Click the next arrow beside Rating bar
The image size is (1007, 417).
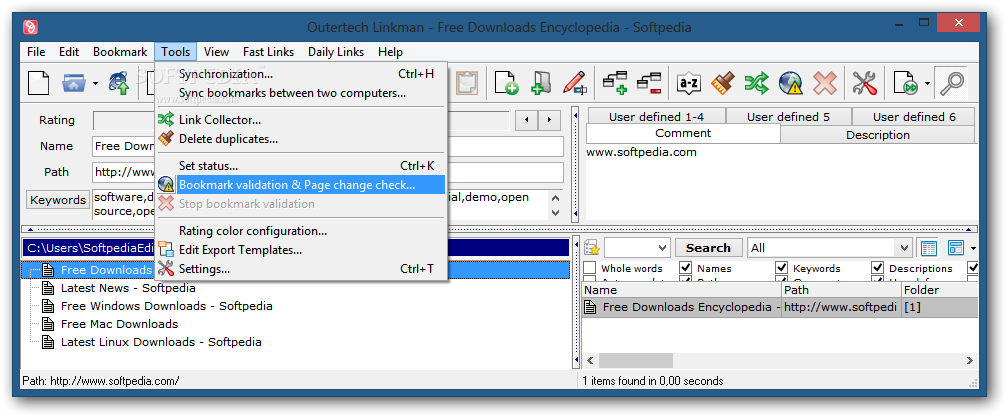549,120
